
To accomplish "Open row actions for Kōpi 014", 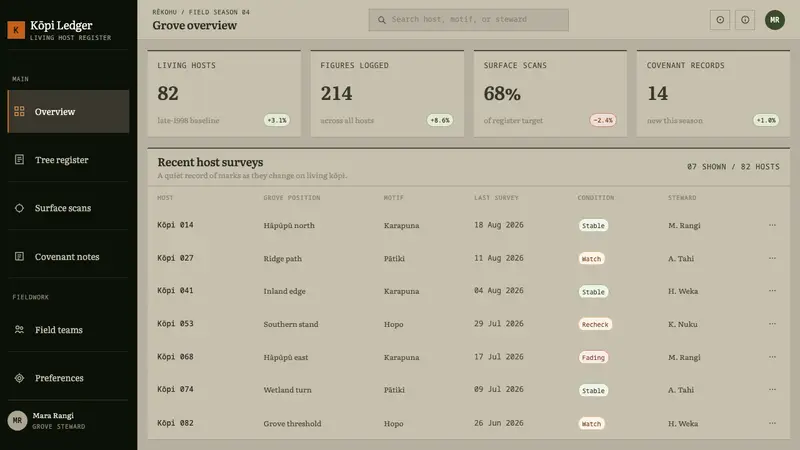I will point(772,225).
